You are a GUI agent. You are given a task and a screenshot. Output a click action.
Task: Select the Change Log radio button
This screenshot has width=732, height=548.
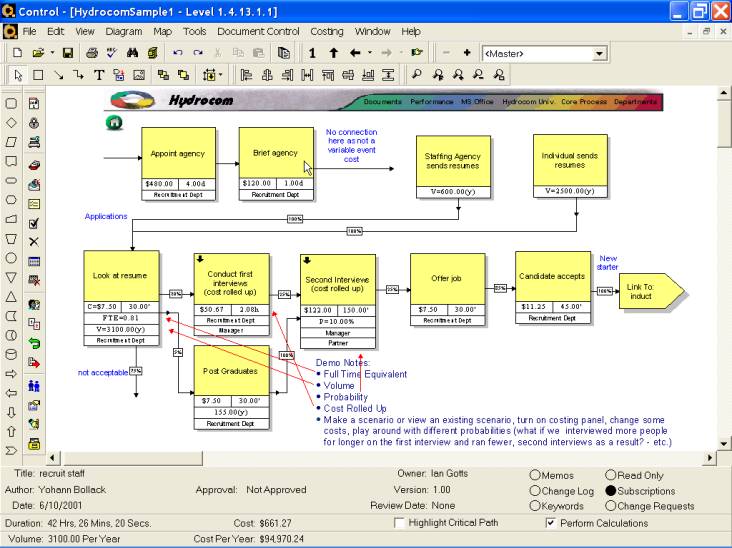(x=535, y=491)
